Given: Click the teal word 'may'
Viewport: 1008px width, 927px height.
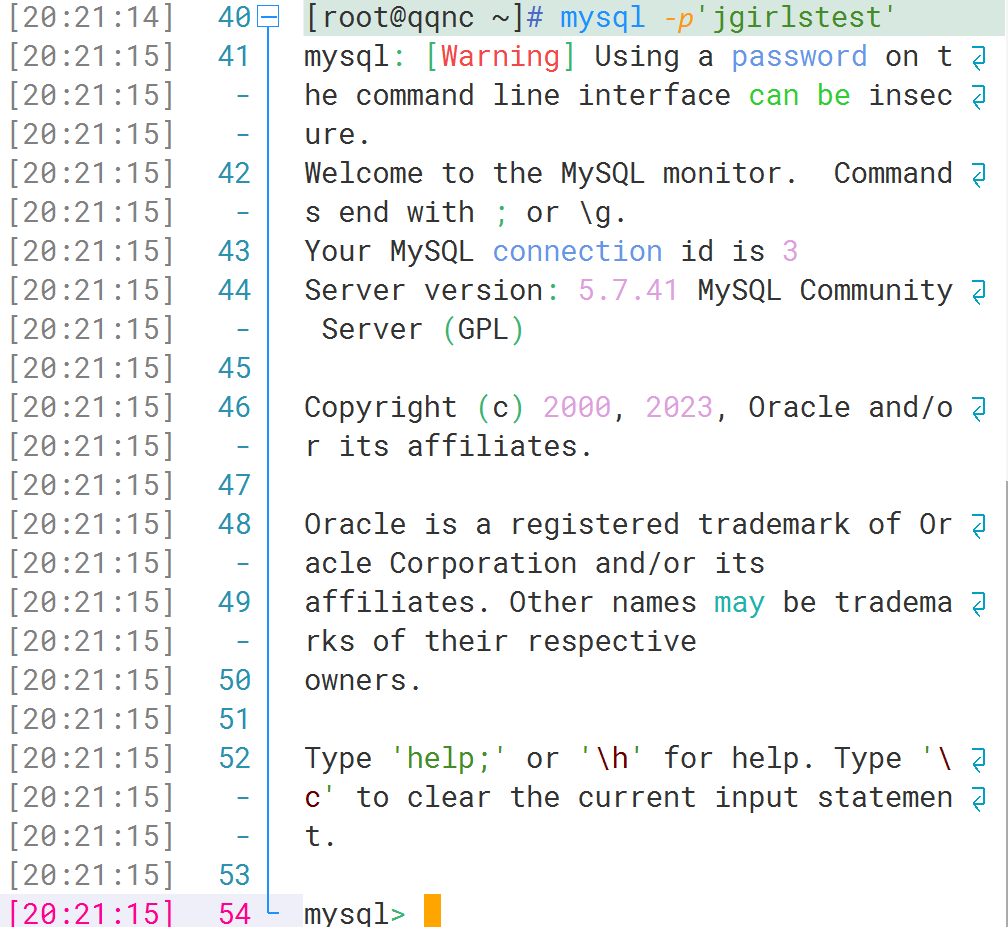Looking at the screenshot, I should click(x=739, y=604).
